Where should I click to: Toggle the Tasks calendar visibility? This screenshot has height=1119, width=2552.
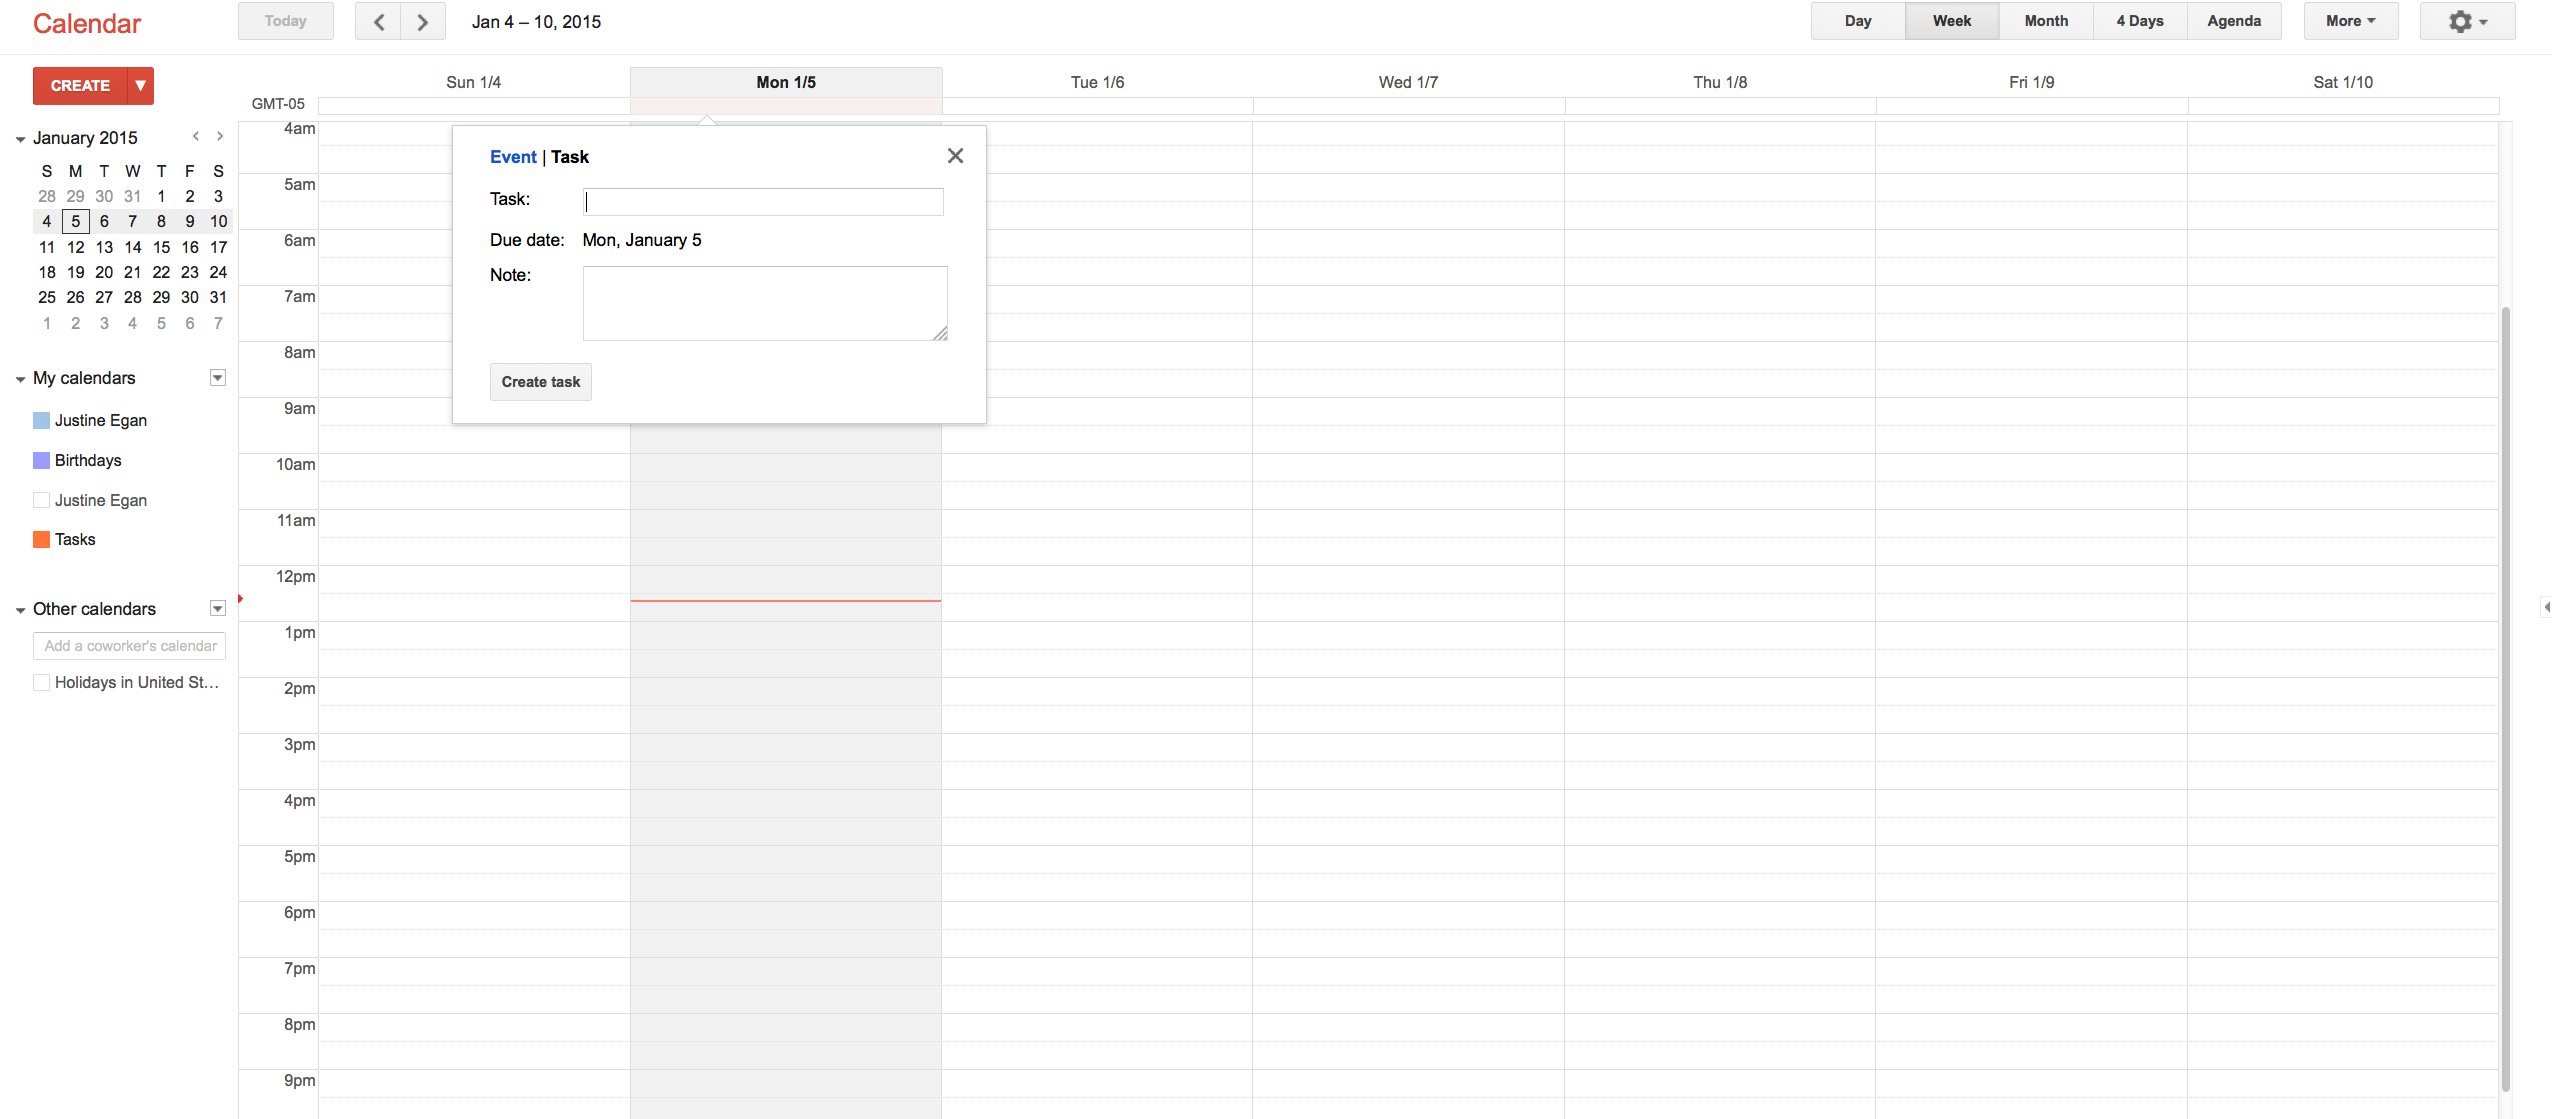[x=41, y=539]
